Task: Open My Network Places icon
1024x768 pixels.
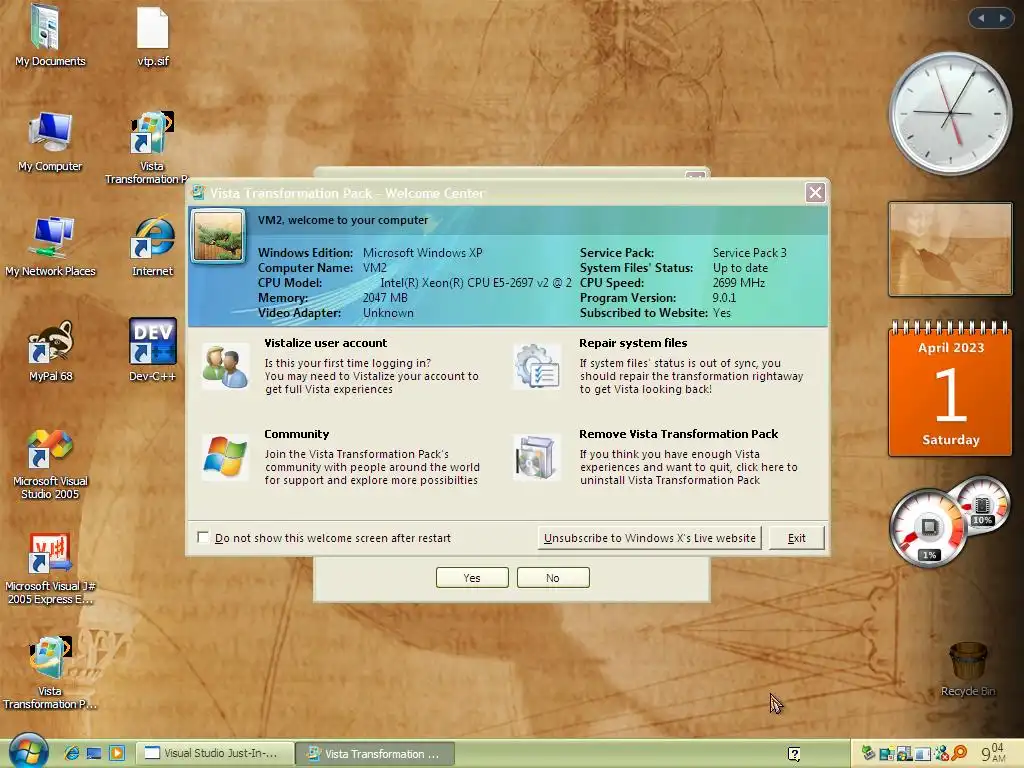Action: click(x=50, y=237)
